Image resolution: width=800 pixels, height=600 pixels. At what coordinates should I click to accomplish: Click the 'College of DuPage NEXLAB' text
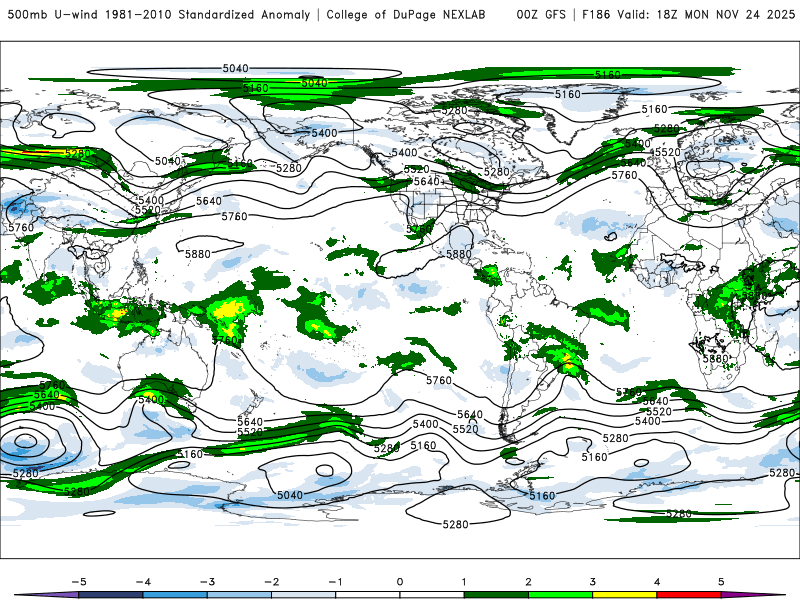tap(406, 14)
